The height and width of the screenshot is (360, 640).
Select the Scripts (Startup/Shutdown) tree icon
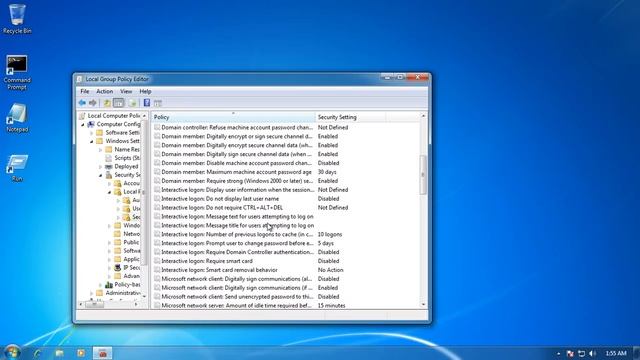tap(109, 158)
